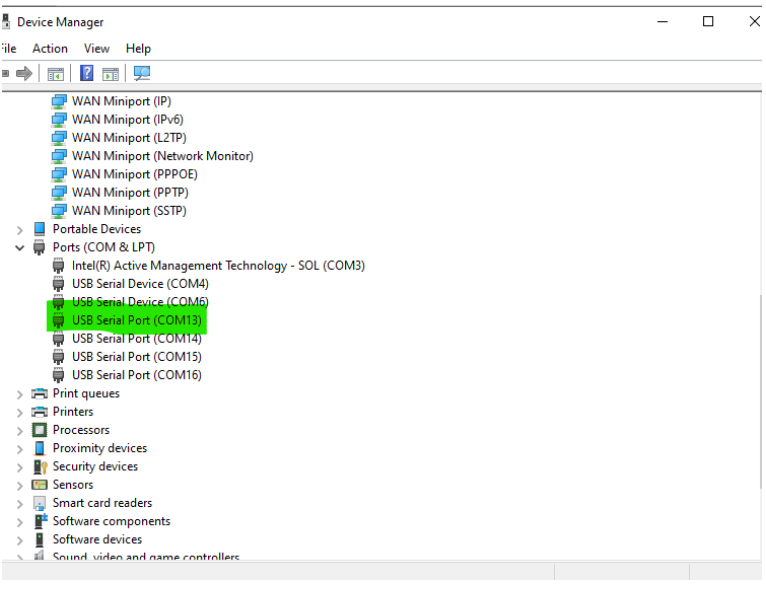Select USB Serial Port (COM13) entry

136,320
